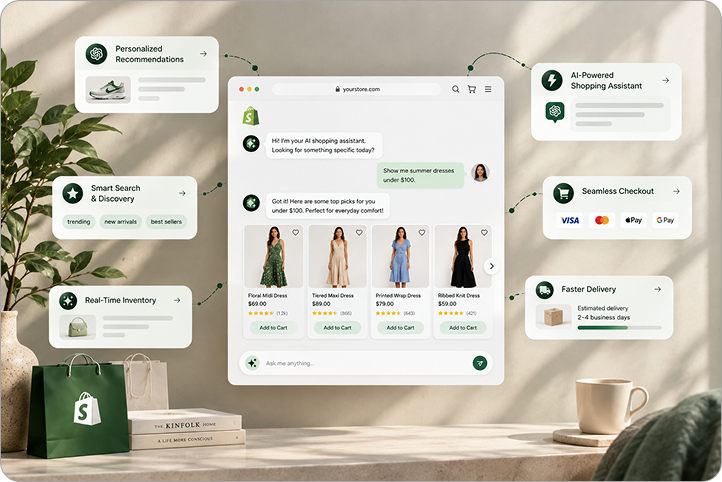Viewport: 722px width, 482px height.
Task: Click star rating of Ribbed Knit Dress
Action: 451,313
